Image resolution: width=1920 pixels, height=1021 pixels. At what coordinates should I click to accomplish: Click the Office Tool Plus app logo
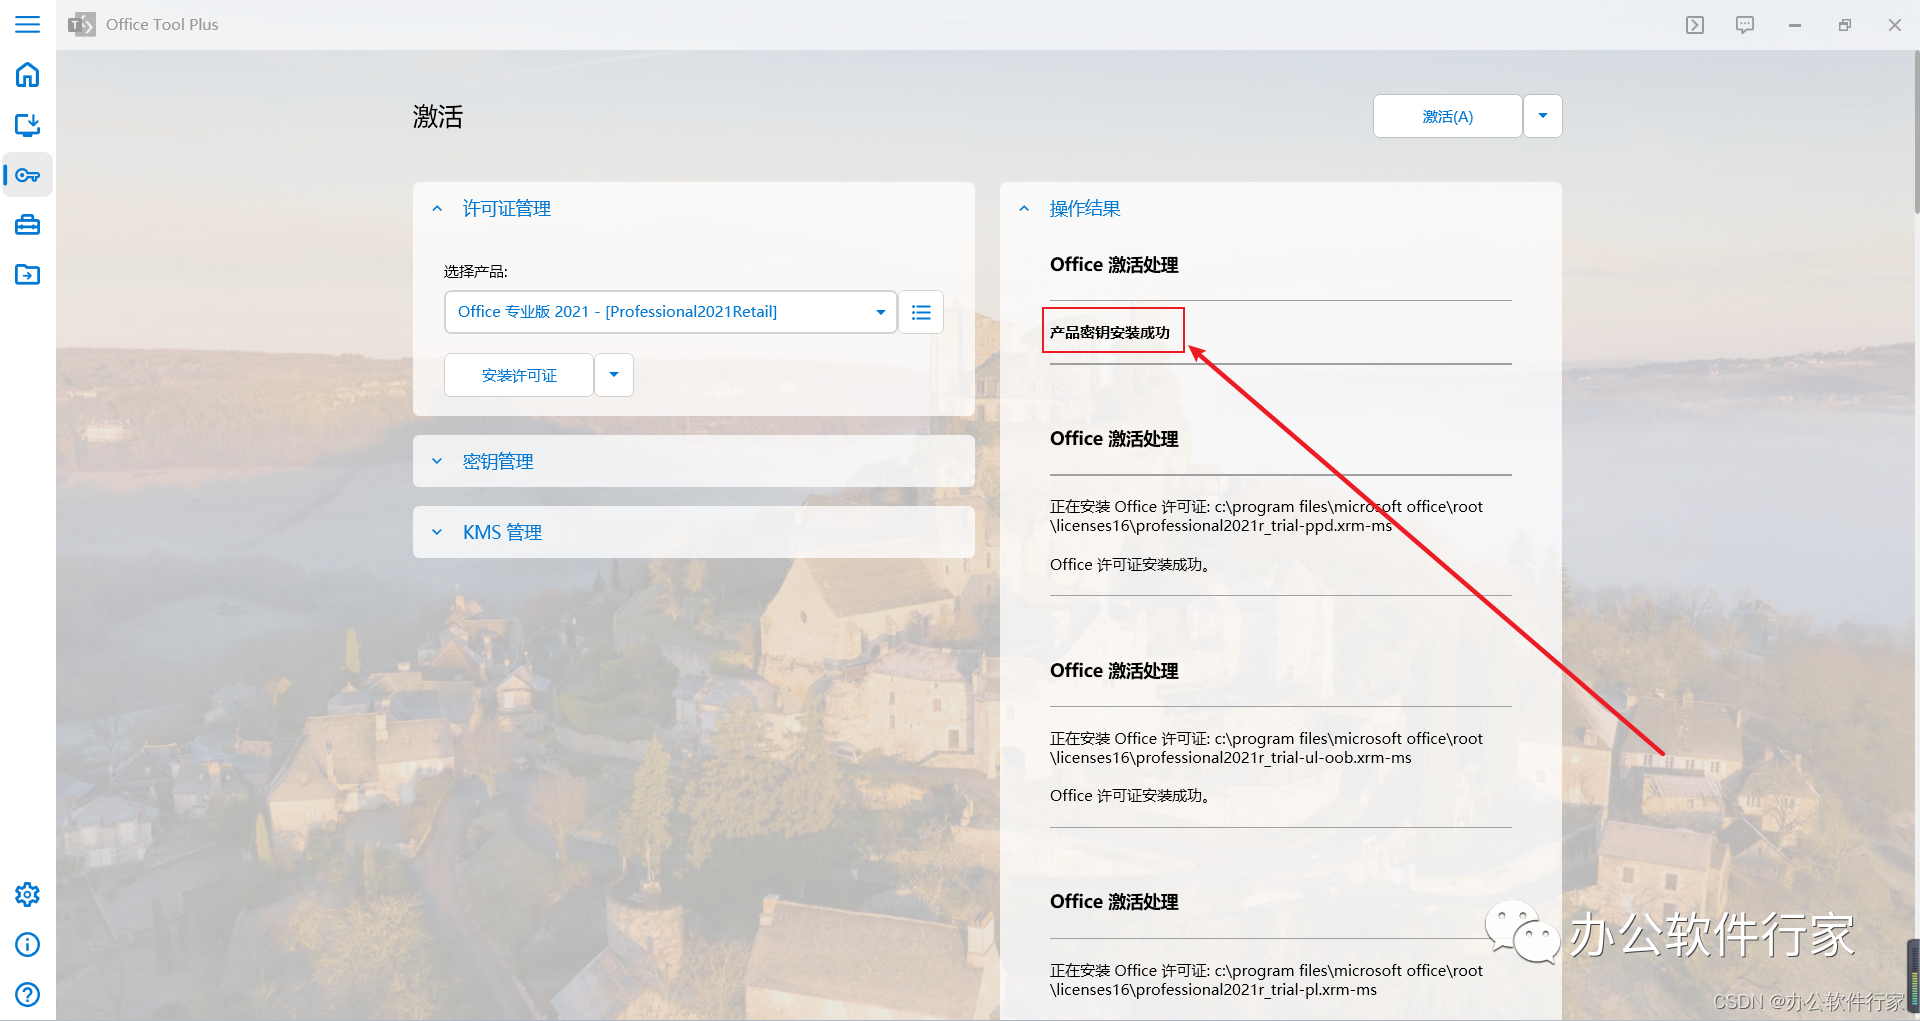click(x=82, y=24)
